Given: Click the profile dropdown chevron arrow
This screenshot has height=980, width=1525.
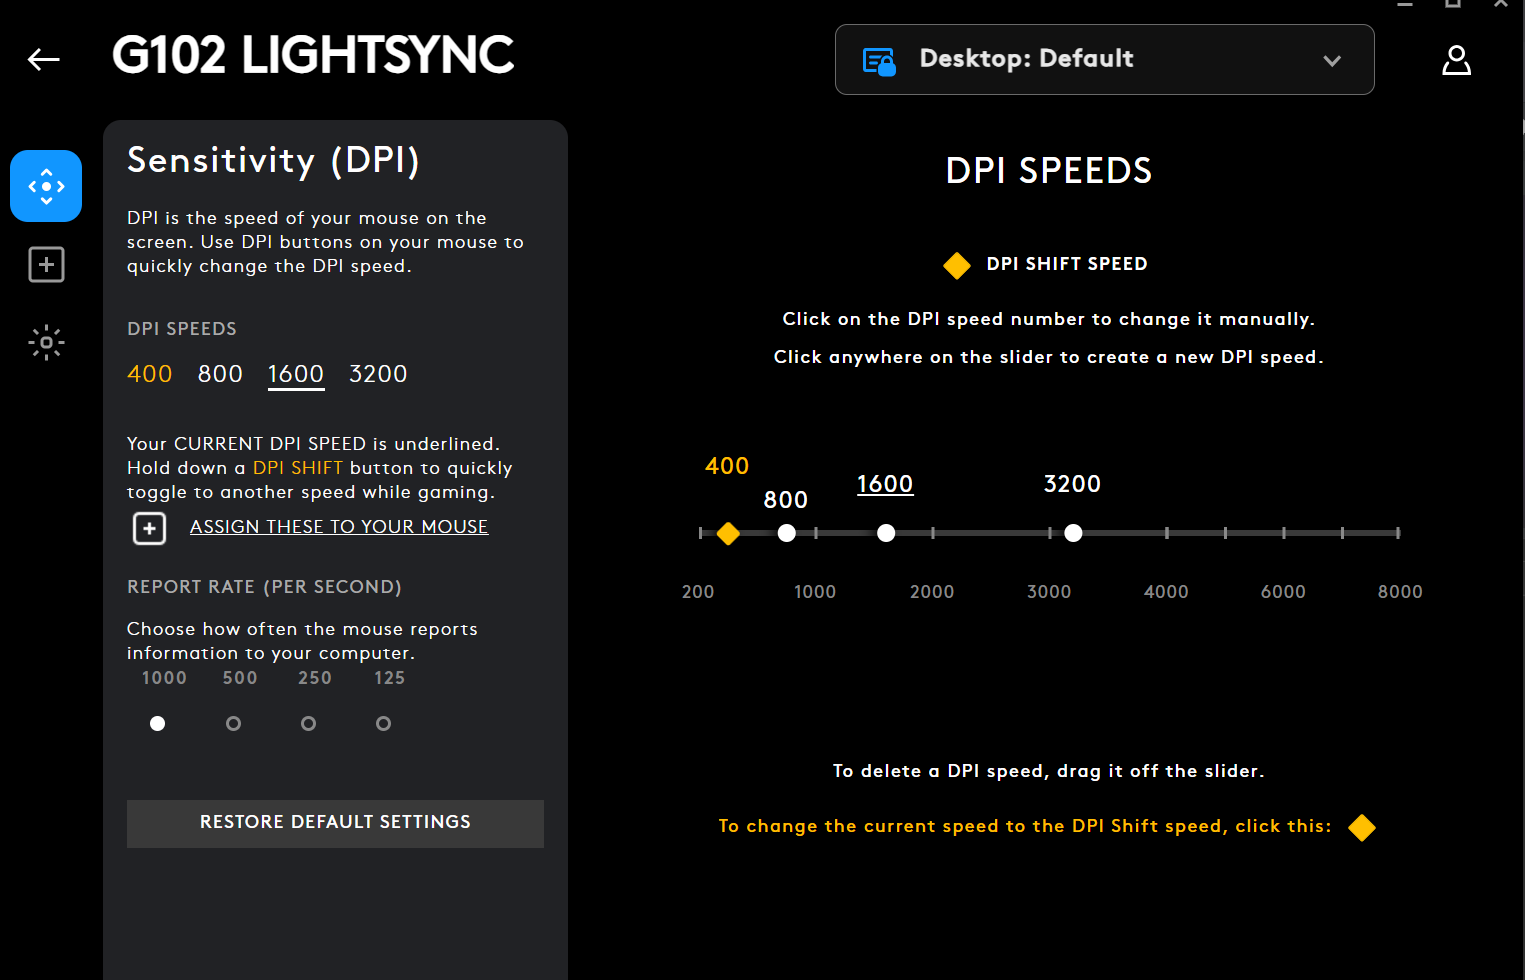Looking at the screenshot, I should click(x=1332, y=61).
